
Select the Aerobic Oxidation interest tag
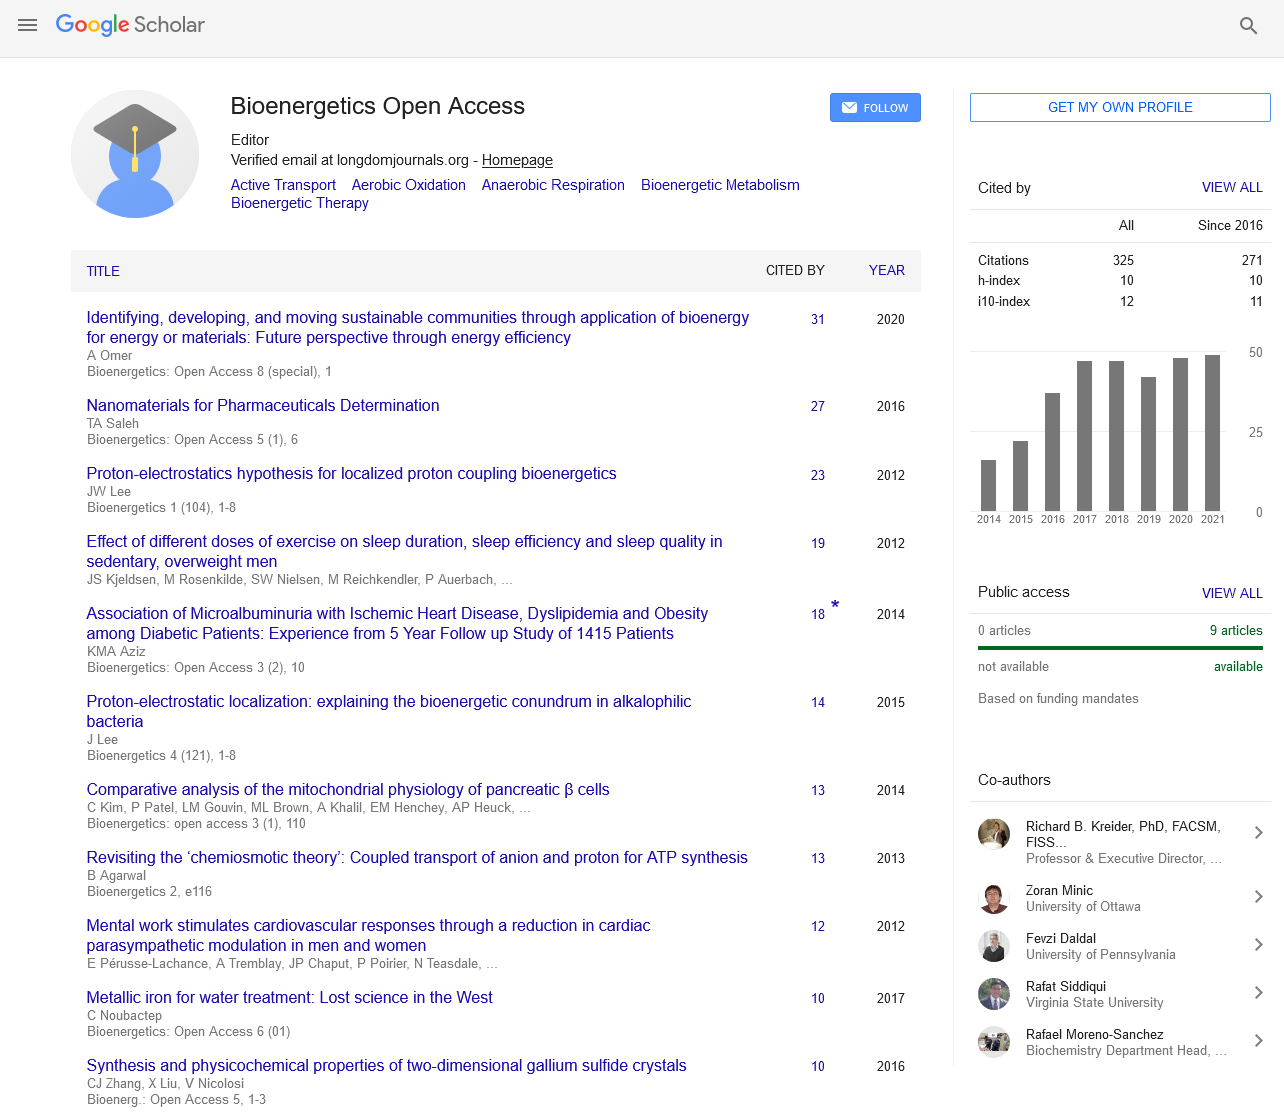[408, 185]
